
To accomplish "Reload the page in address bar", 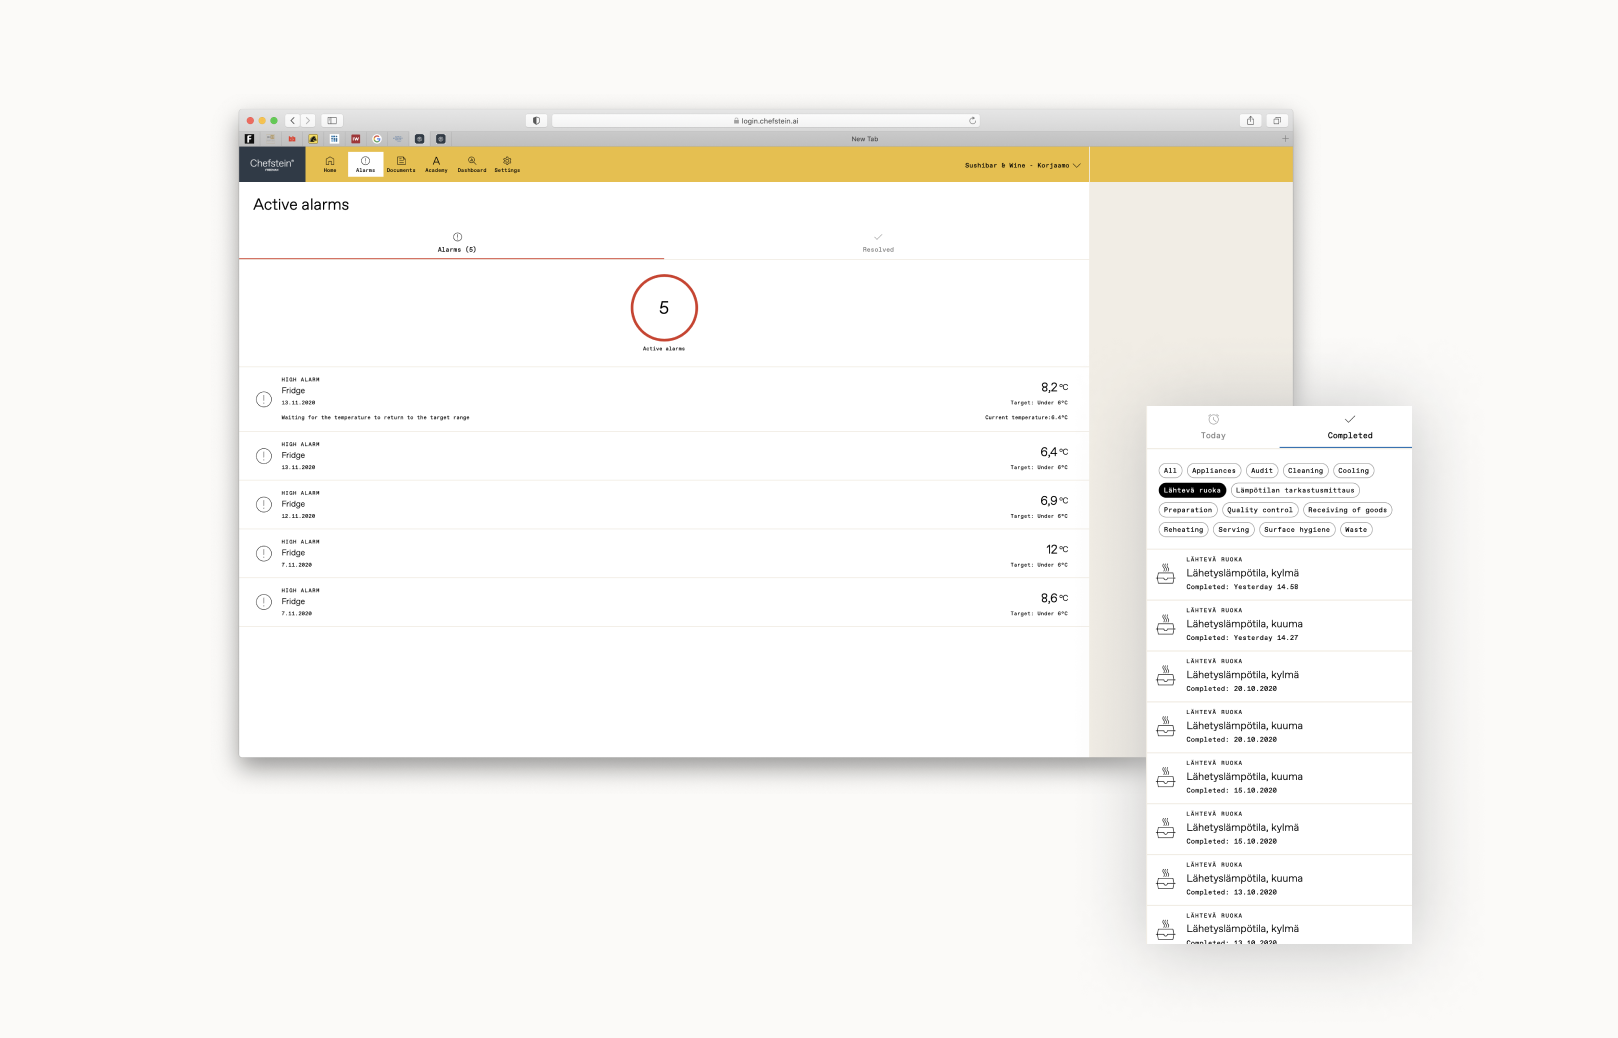I will tap(972, 121).
